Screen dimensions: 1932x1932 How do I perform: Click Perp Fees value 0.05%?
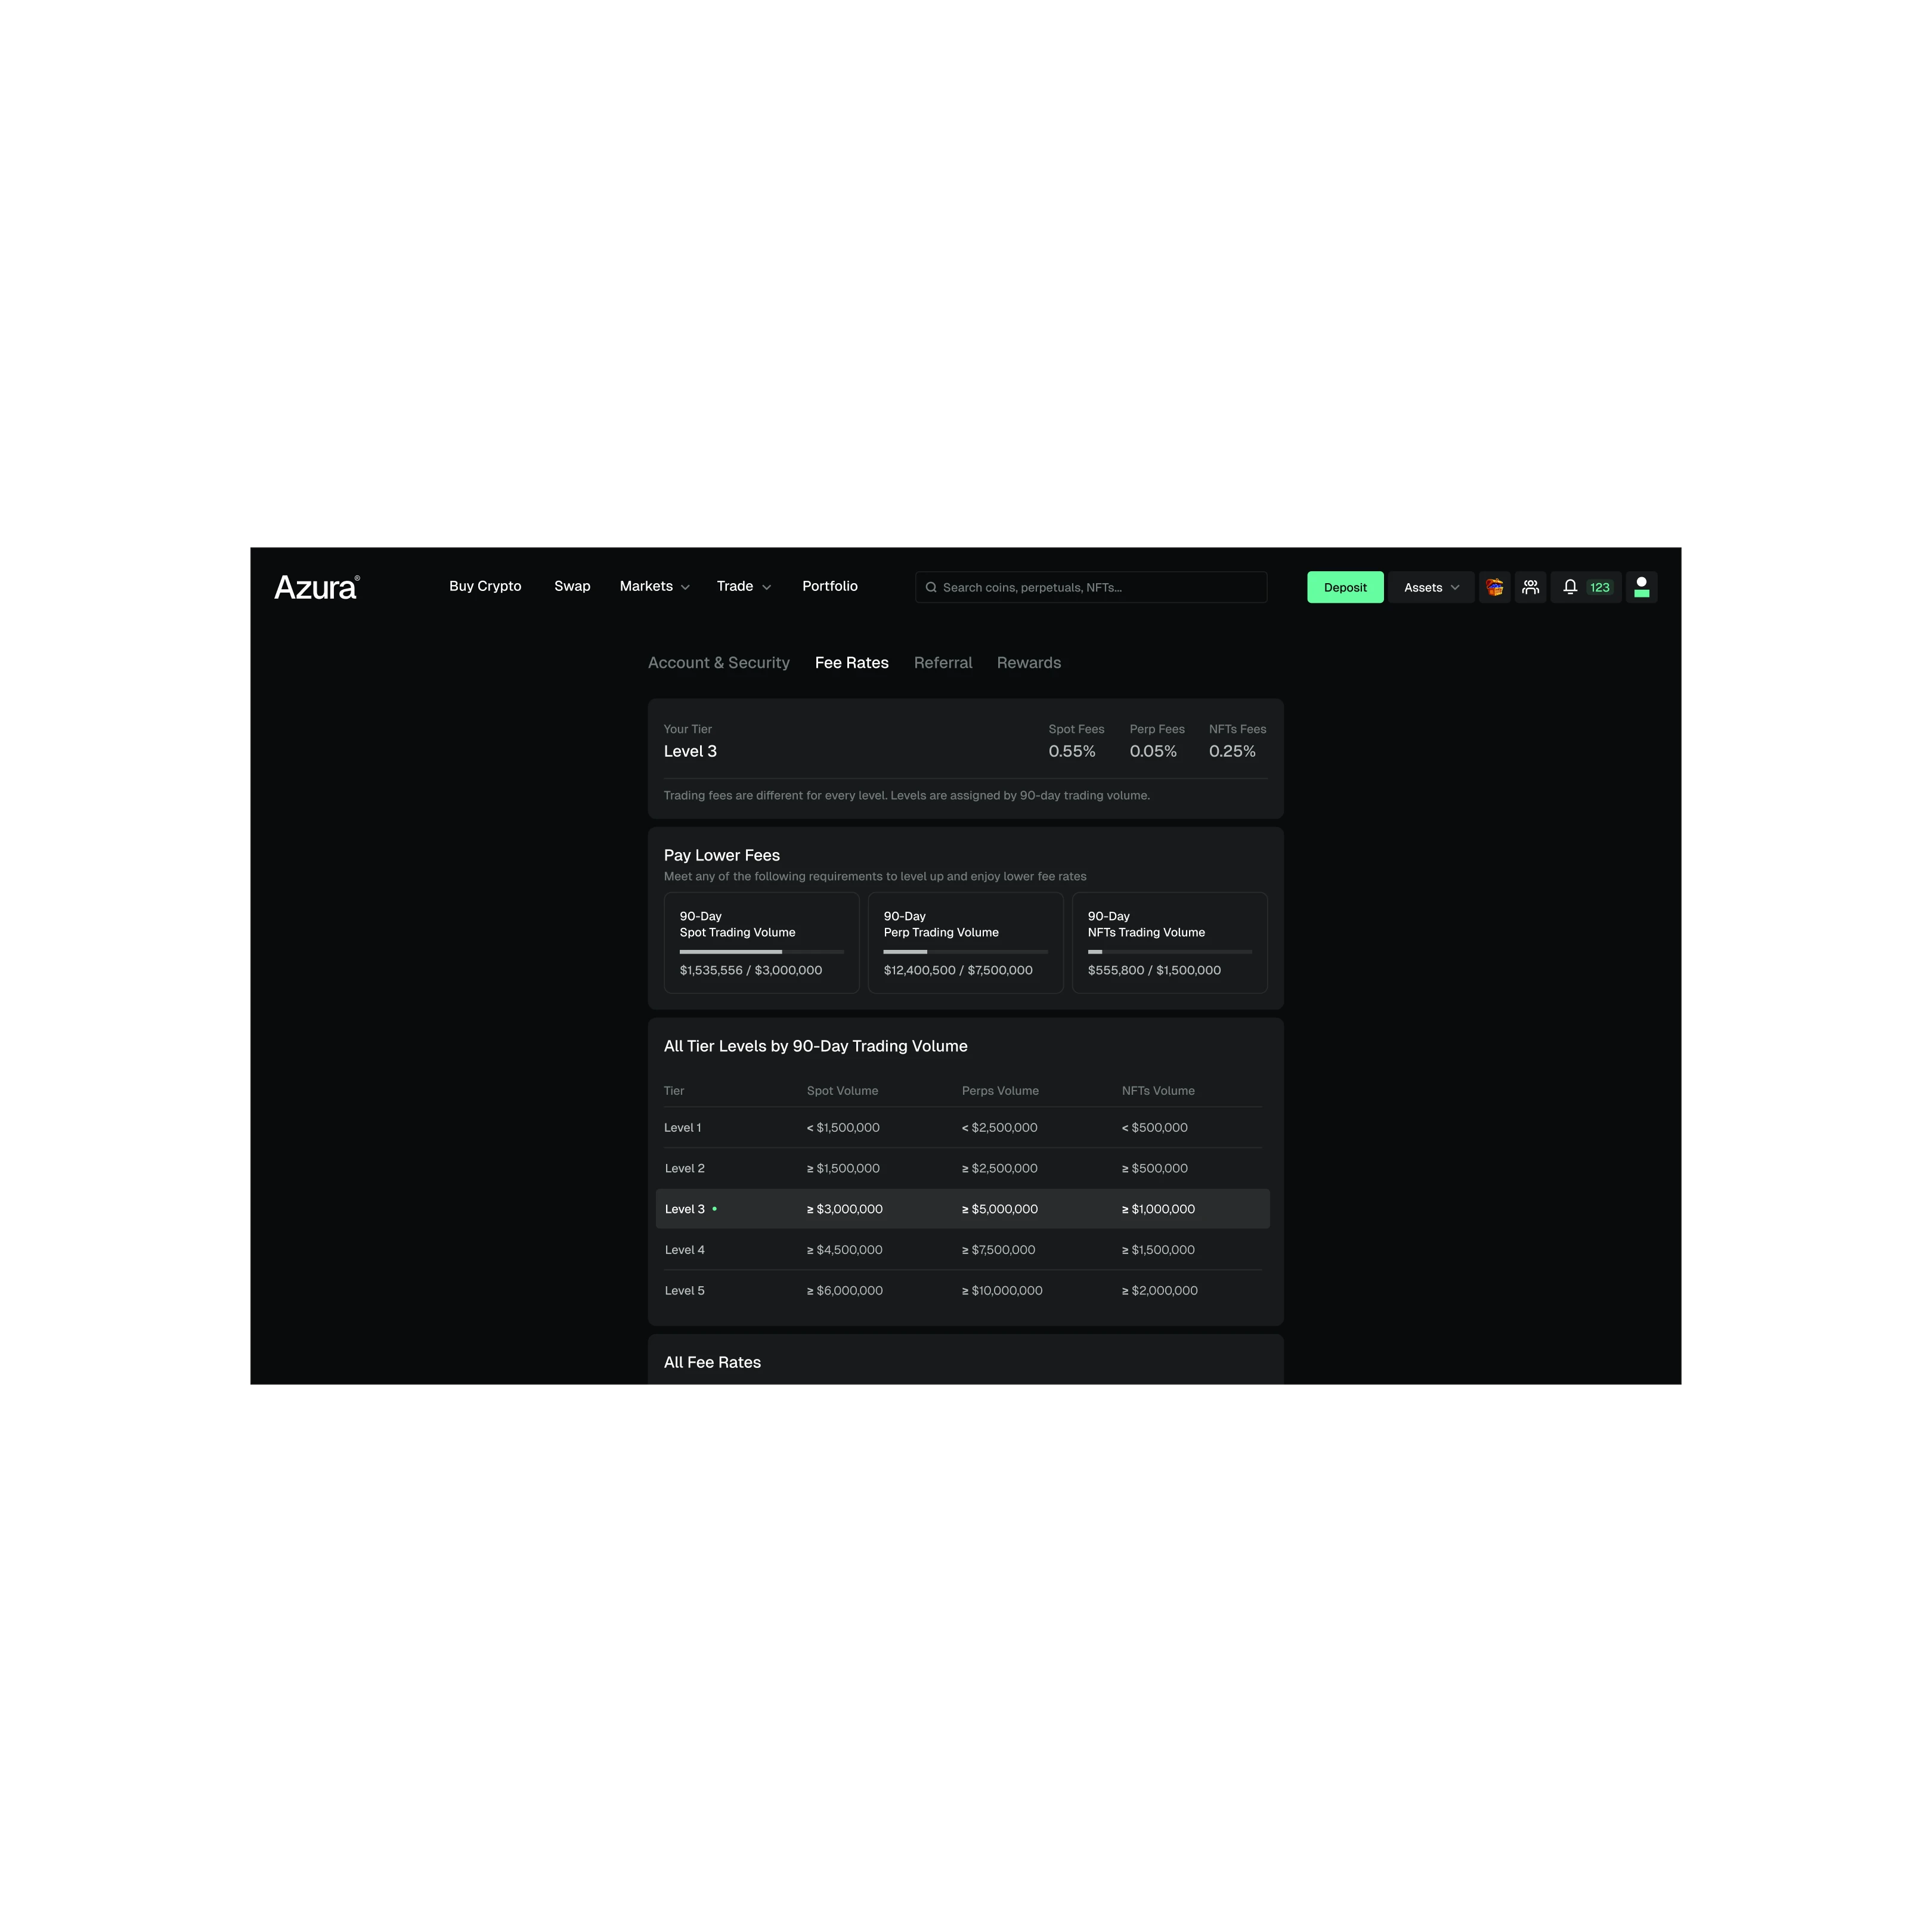(1153, 751)
